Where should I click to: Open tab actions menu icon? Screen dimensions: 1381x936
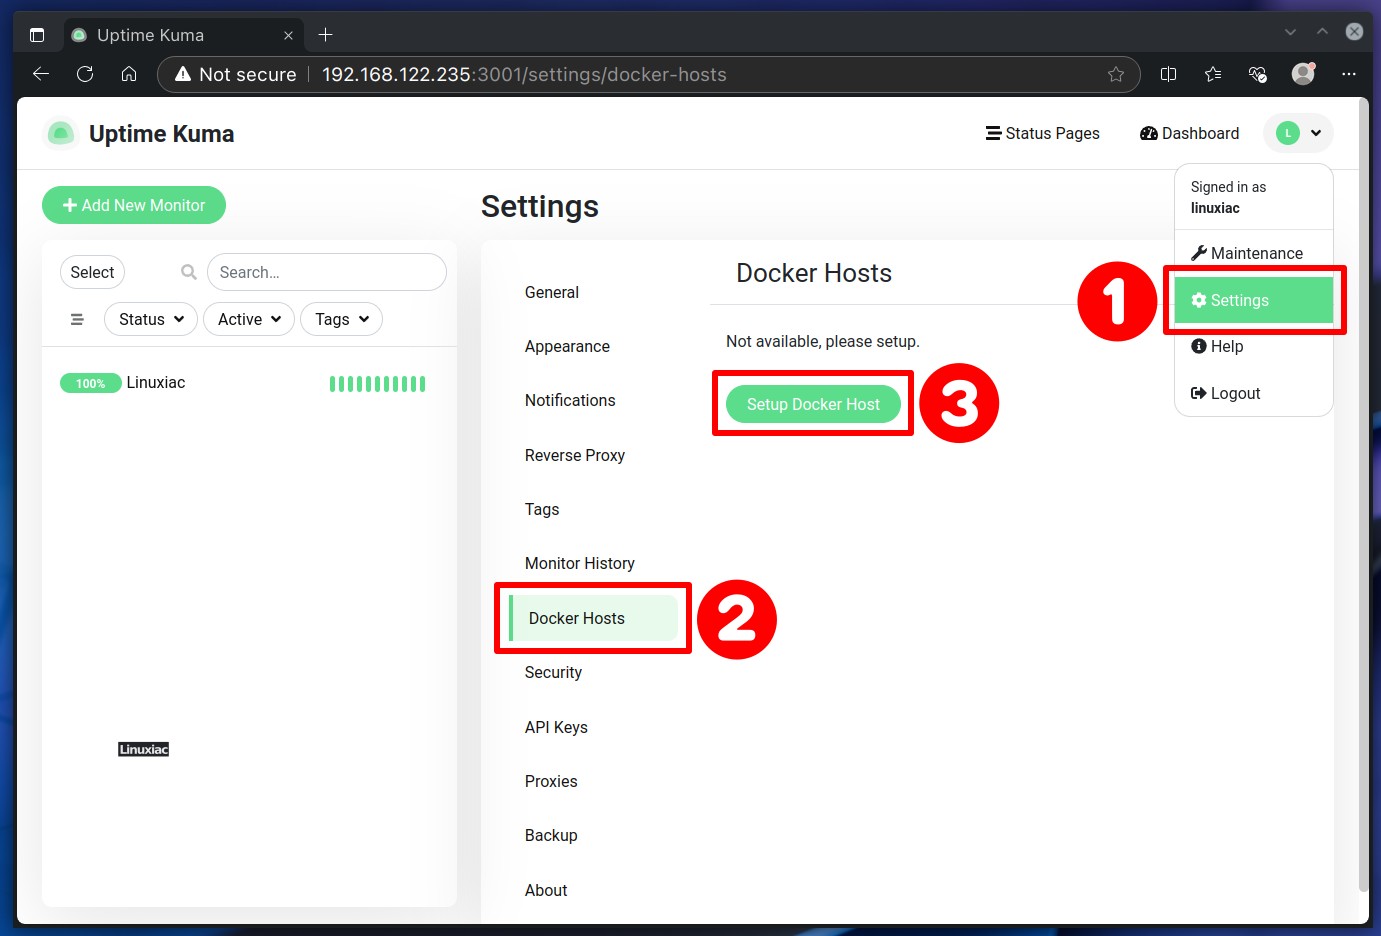pyautogui.click(x=37, y=35)
